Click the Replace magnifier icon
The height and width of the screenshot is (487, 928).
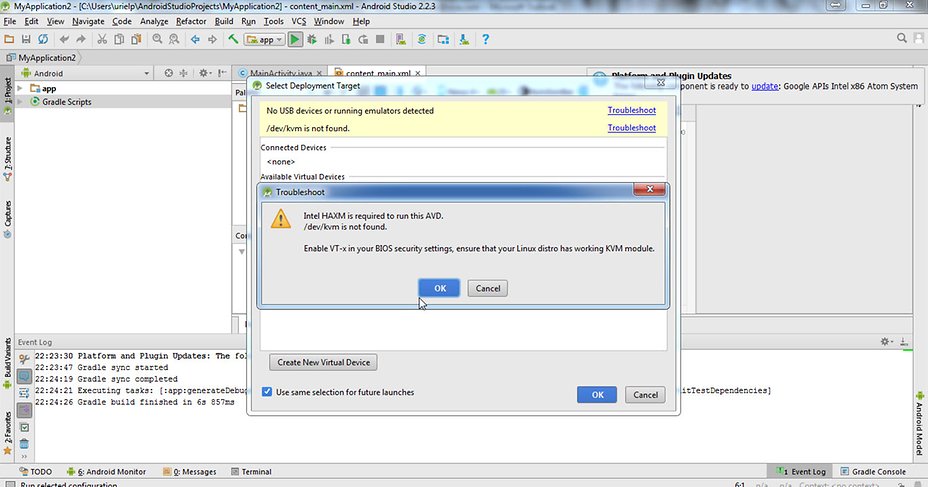point(174,39)
